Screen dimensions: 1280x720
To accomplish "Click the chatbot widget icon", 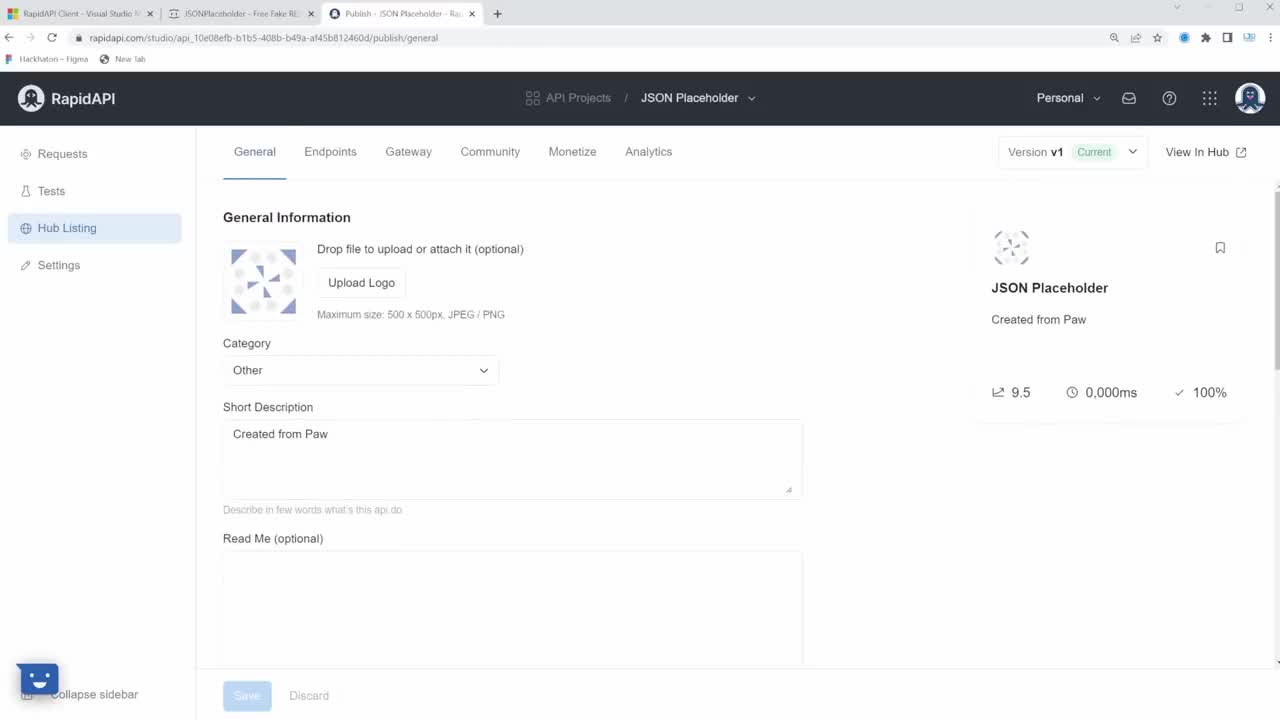I will (x=38, y=680).
